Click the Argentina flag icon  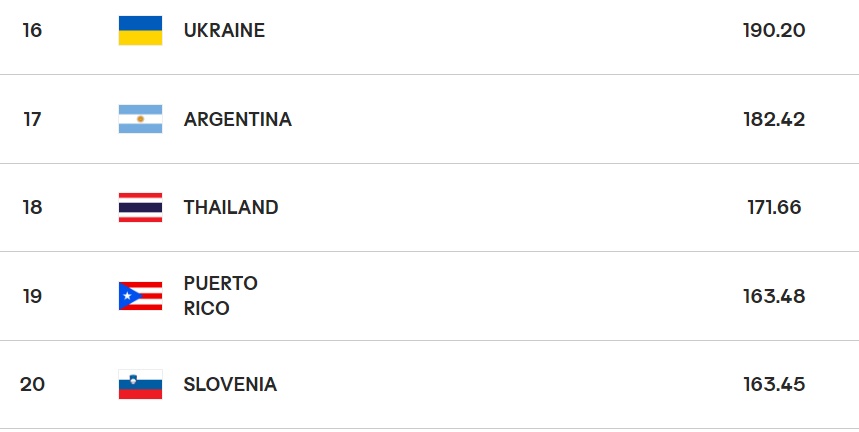coord(140,119)
